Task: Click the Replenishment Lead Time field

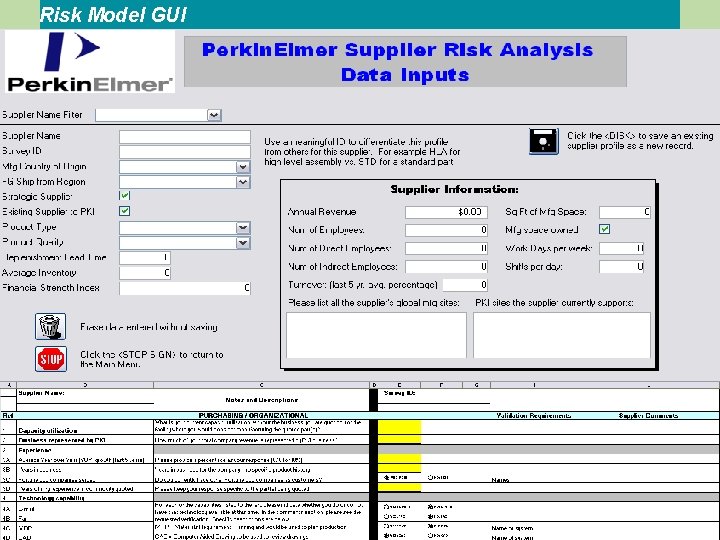Action: [x=145, y=258]
